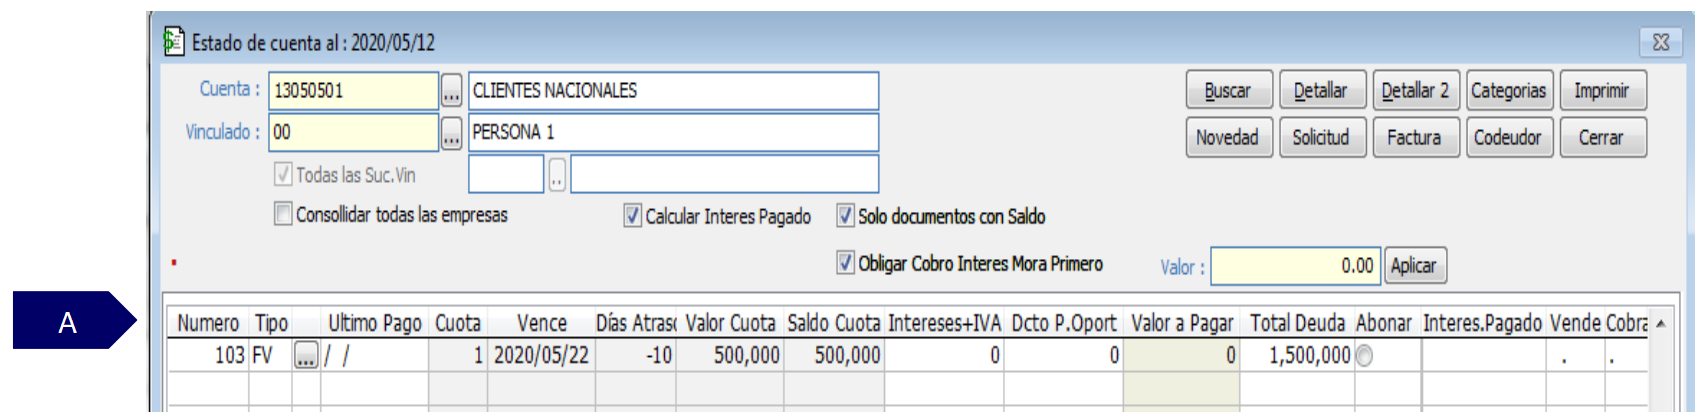Click the Buscar button

tap(1229, 91)
